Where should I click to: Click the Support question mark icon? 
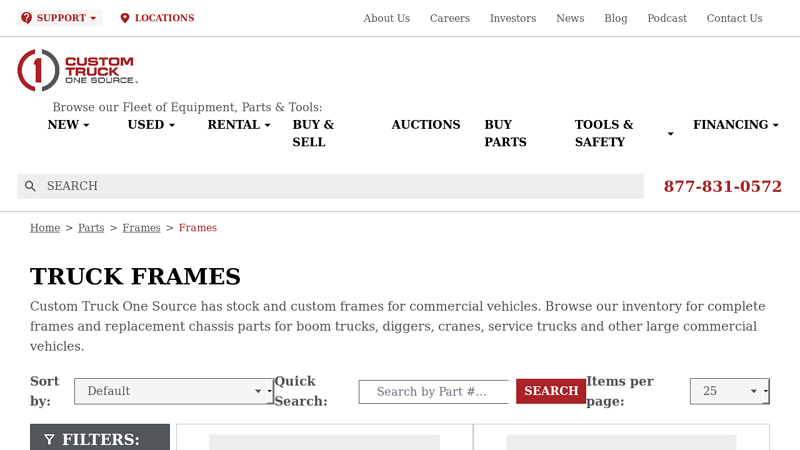click(x=27, y=18)
